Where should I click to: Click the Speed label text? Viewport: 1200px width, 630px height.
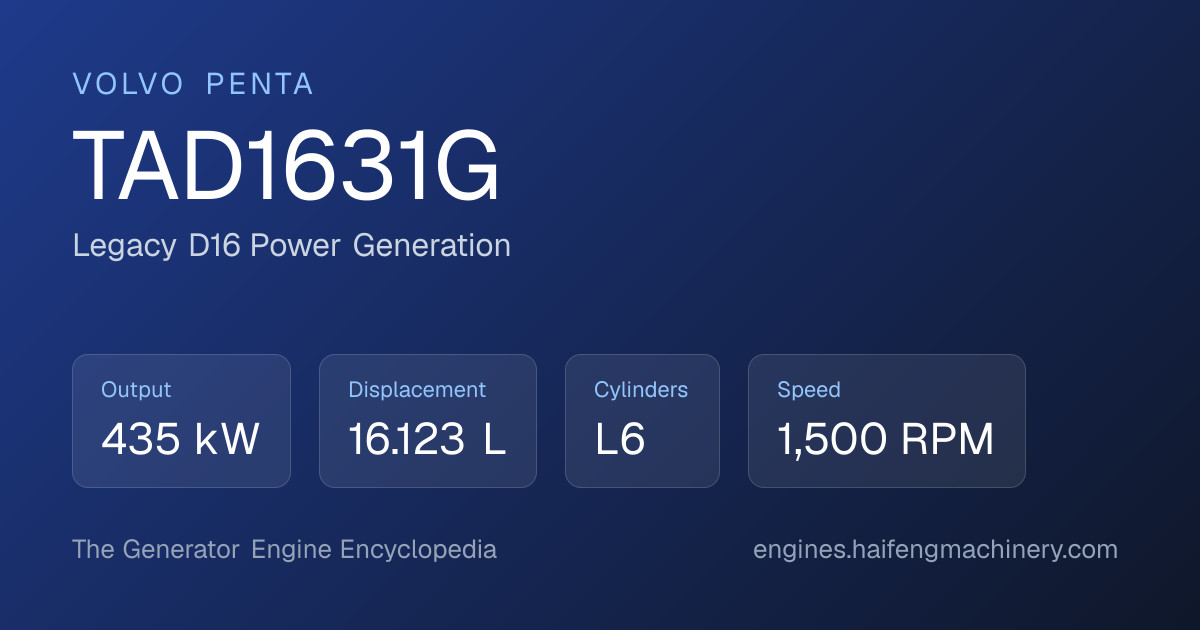pos(809,390)
